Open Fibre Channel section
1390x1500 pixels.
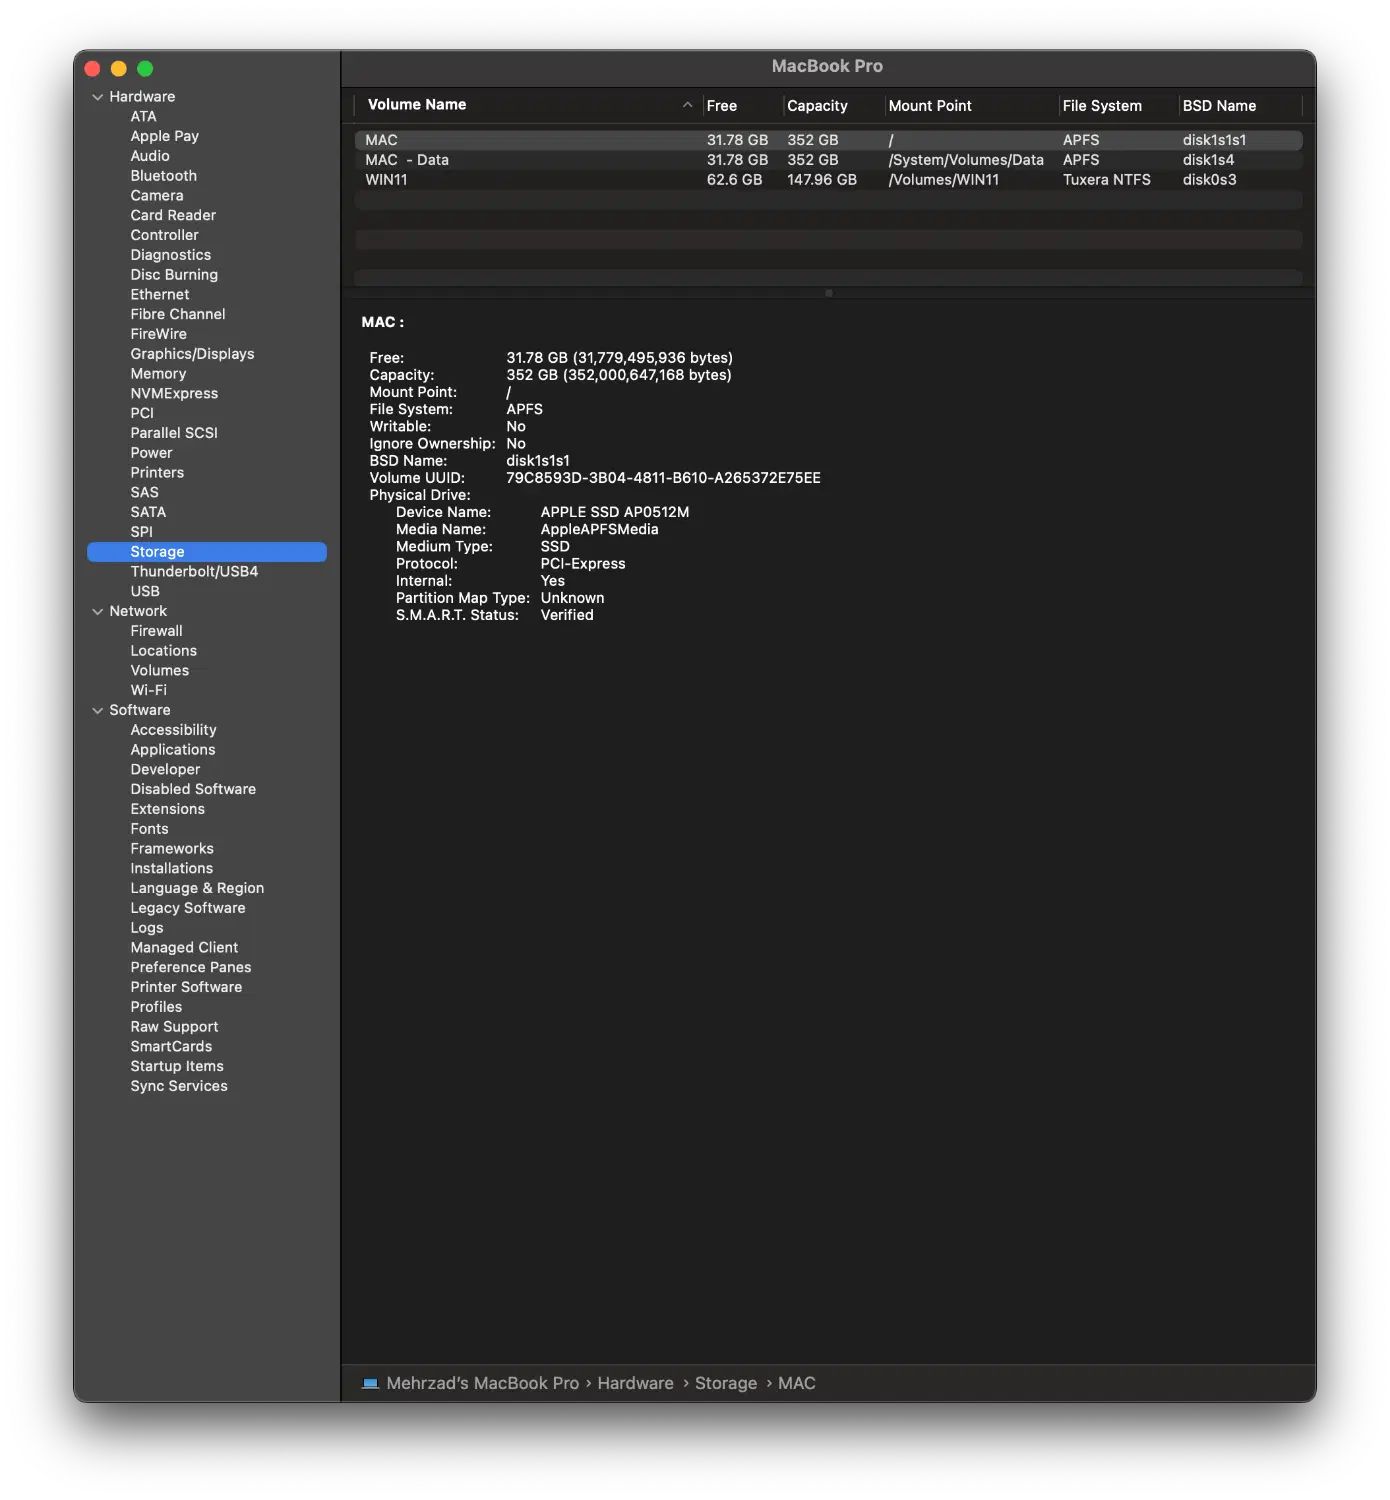pyautogui.click(x=178, y=315)
